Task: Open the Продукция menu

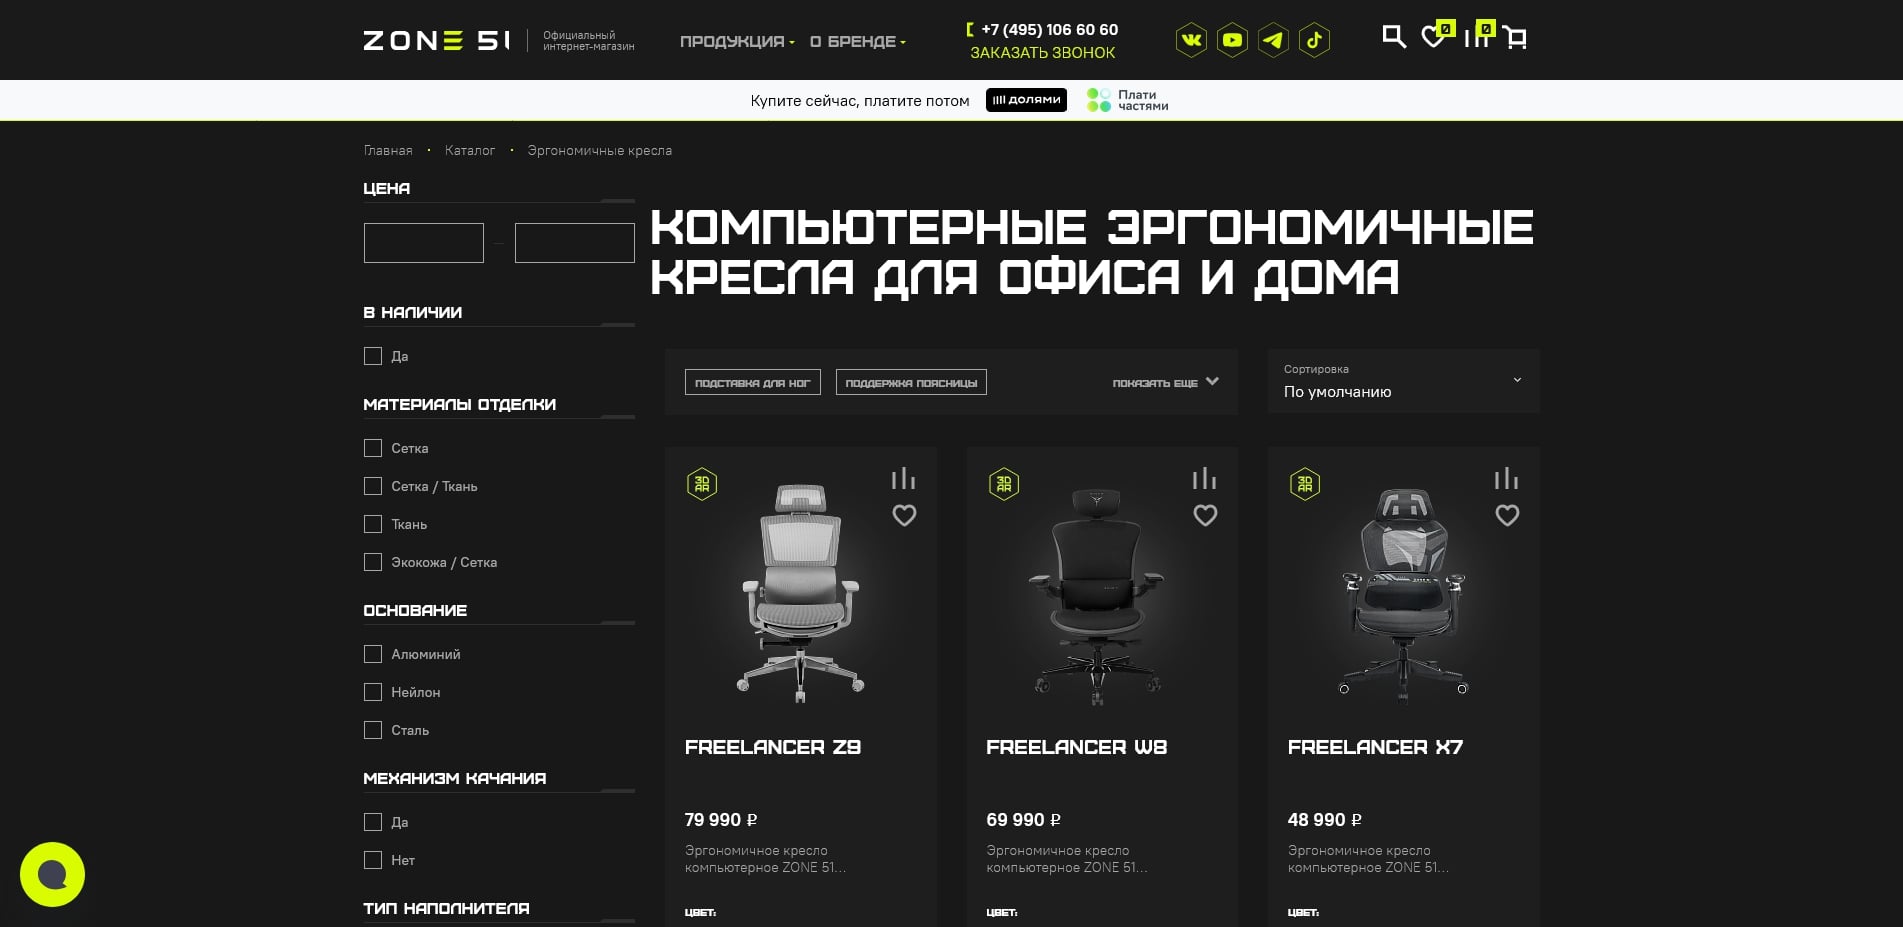Action: 737,42
